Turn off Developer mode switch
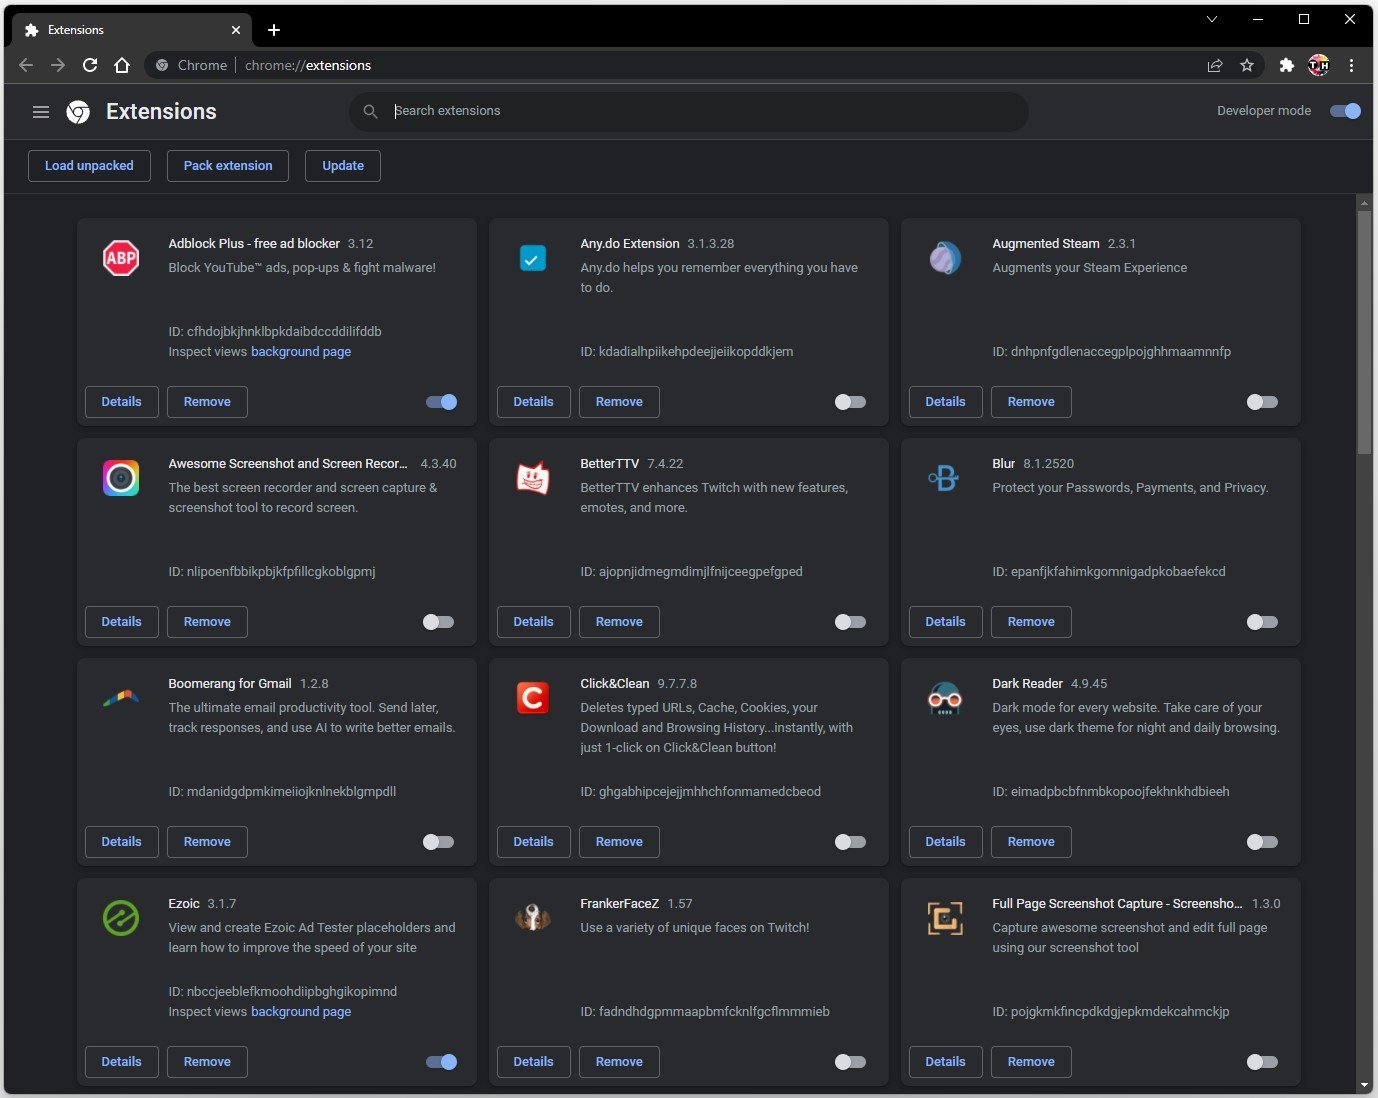Viewport: 1378px width, 1098px height. [x=1345, y=111]
